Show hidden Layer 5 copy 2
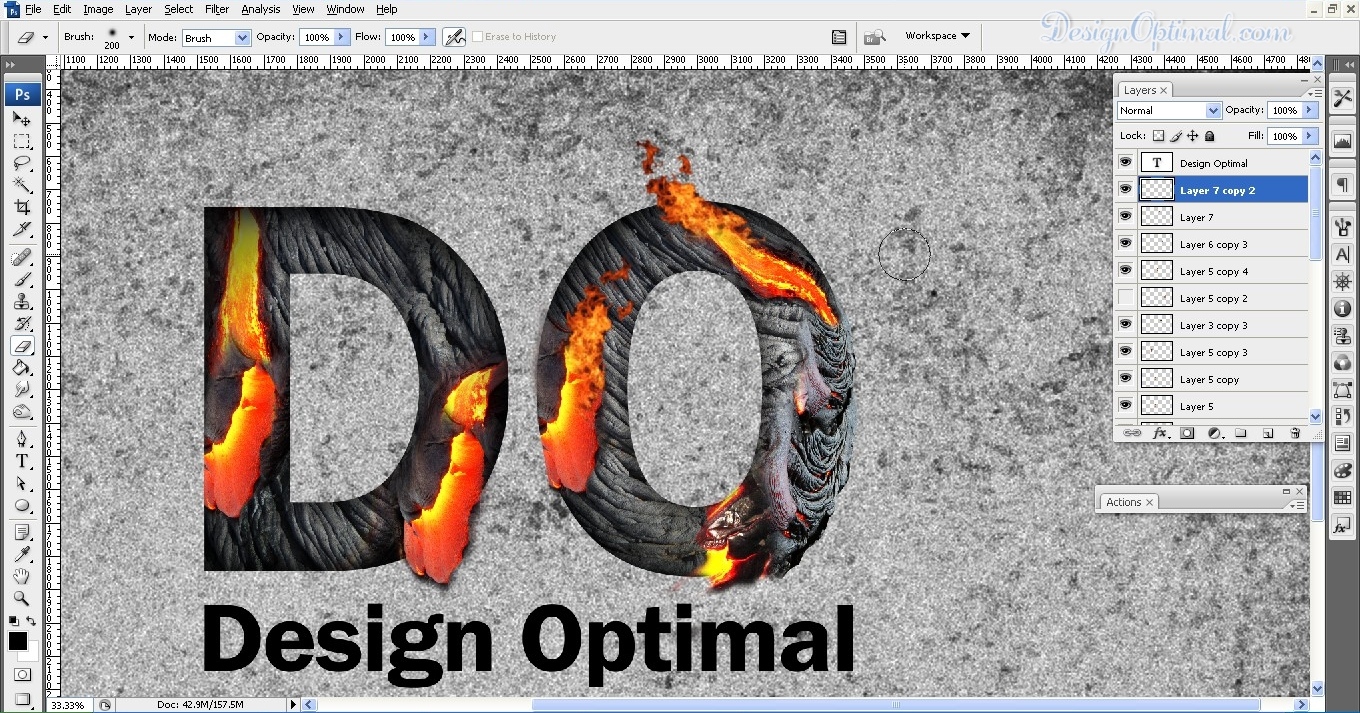The width and height of the screenshot is (1360, 713). point(1126,298)
